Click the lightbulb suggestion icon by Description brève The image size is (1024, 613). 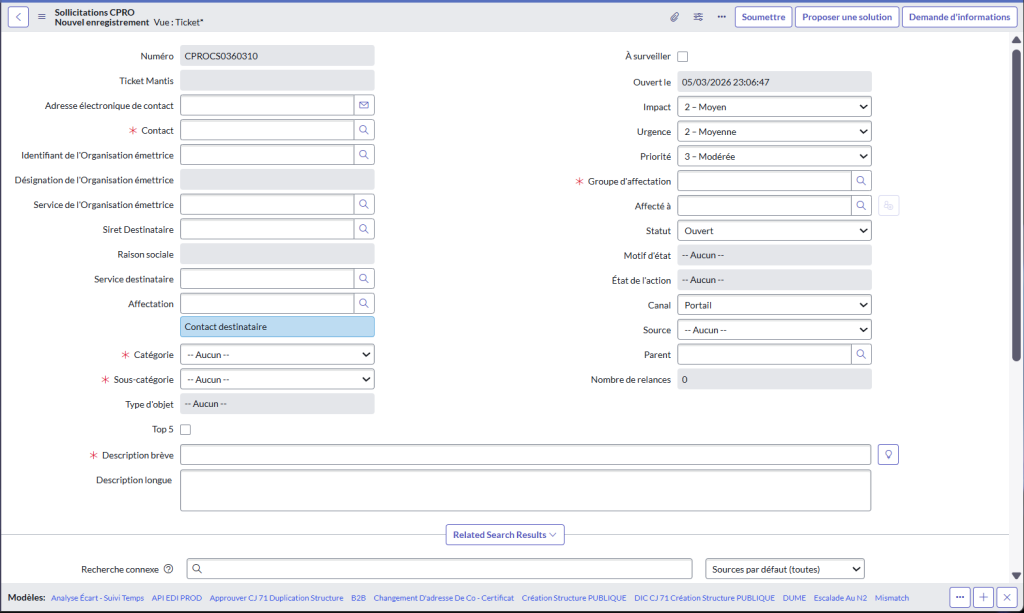pyautogui.click(x=888, y=454)
